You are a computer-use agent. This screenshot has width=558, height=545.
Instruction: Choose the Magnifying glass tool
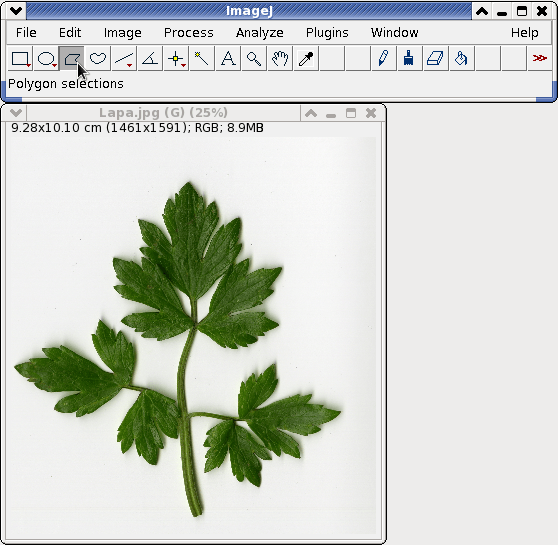[254, 59]
